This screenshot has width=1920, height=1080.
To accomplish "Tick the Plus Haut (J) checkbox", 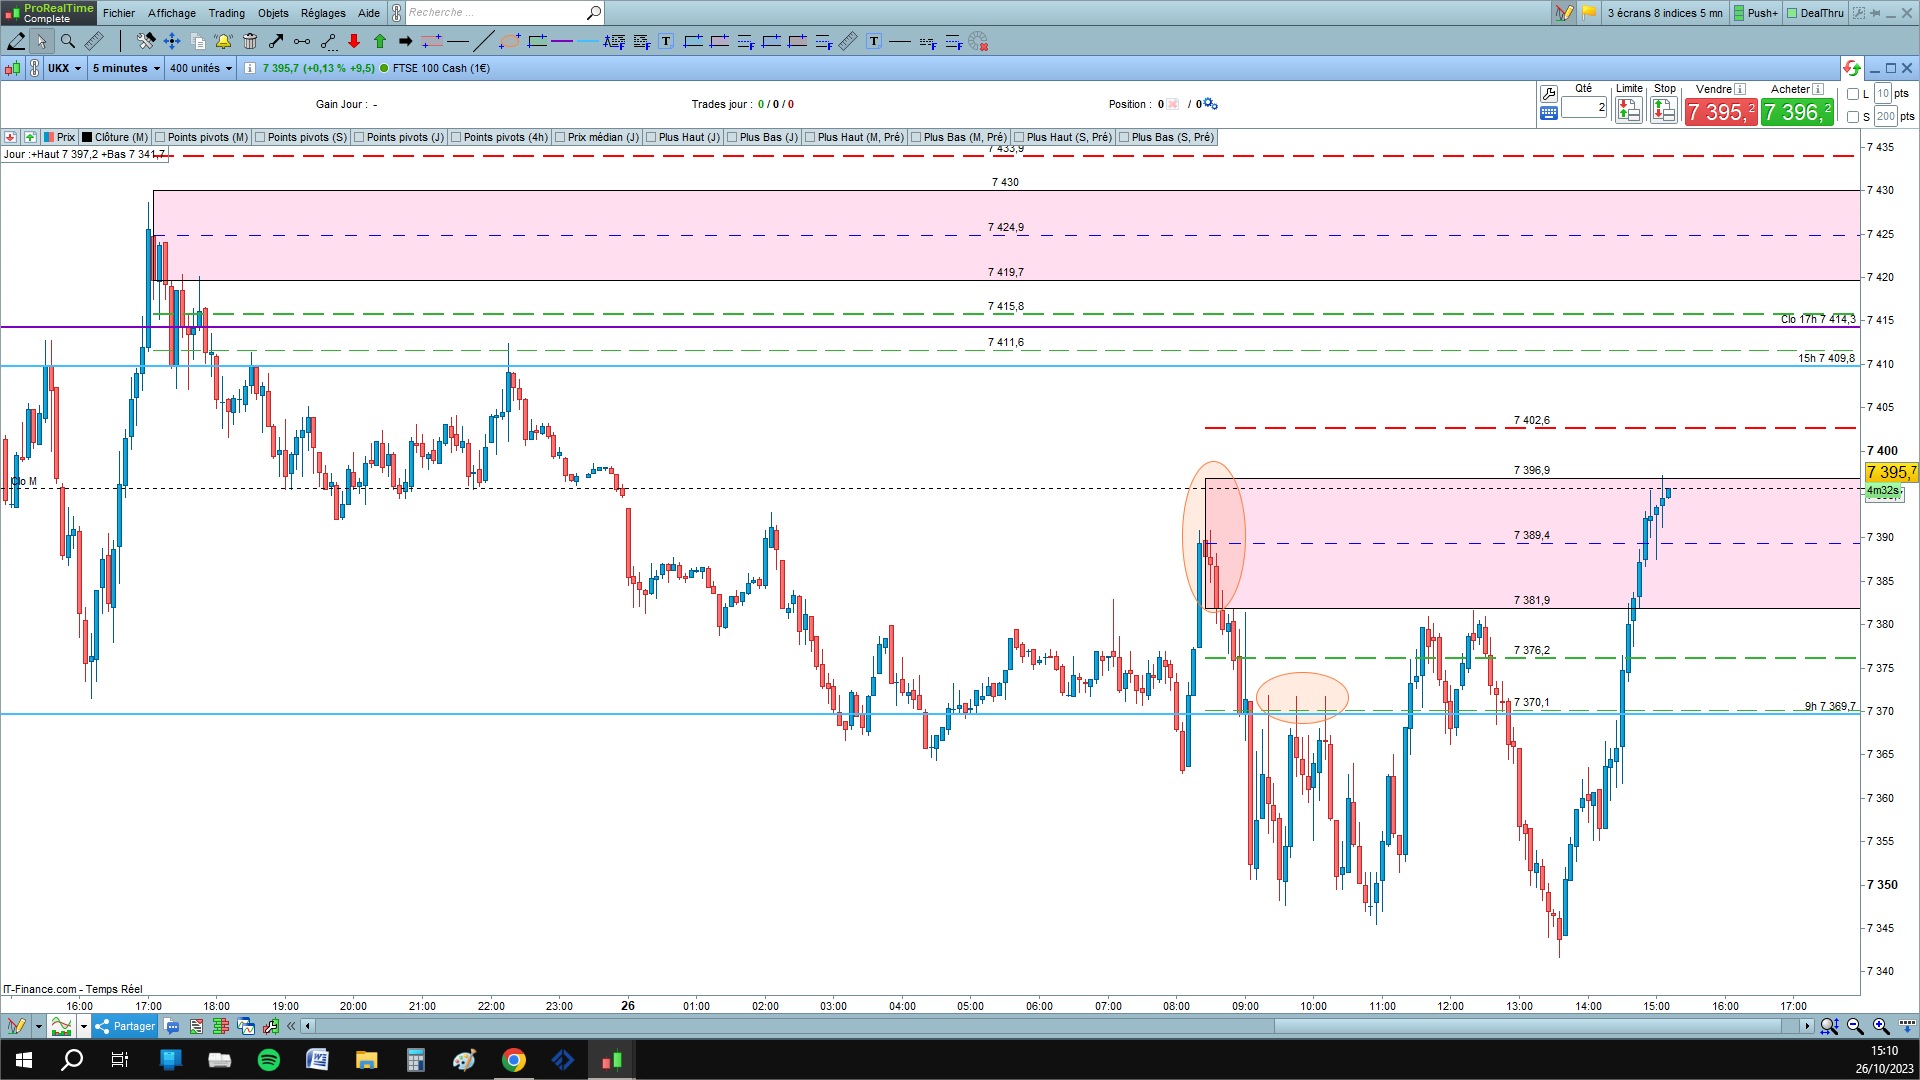I will pyautogui.click(x=651, y=137).
